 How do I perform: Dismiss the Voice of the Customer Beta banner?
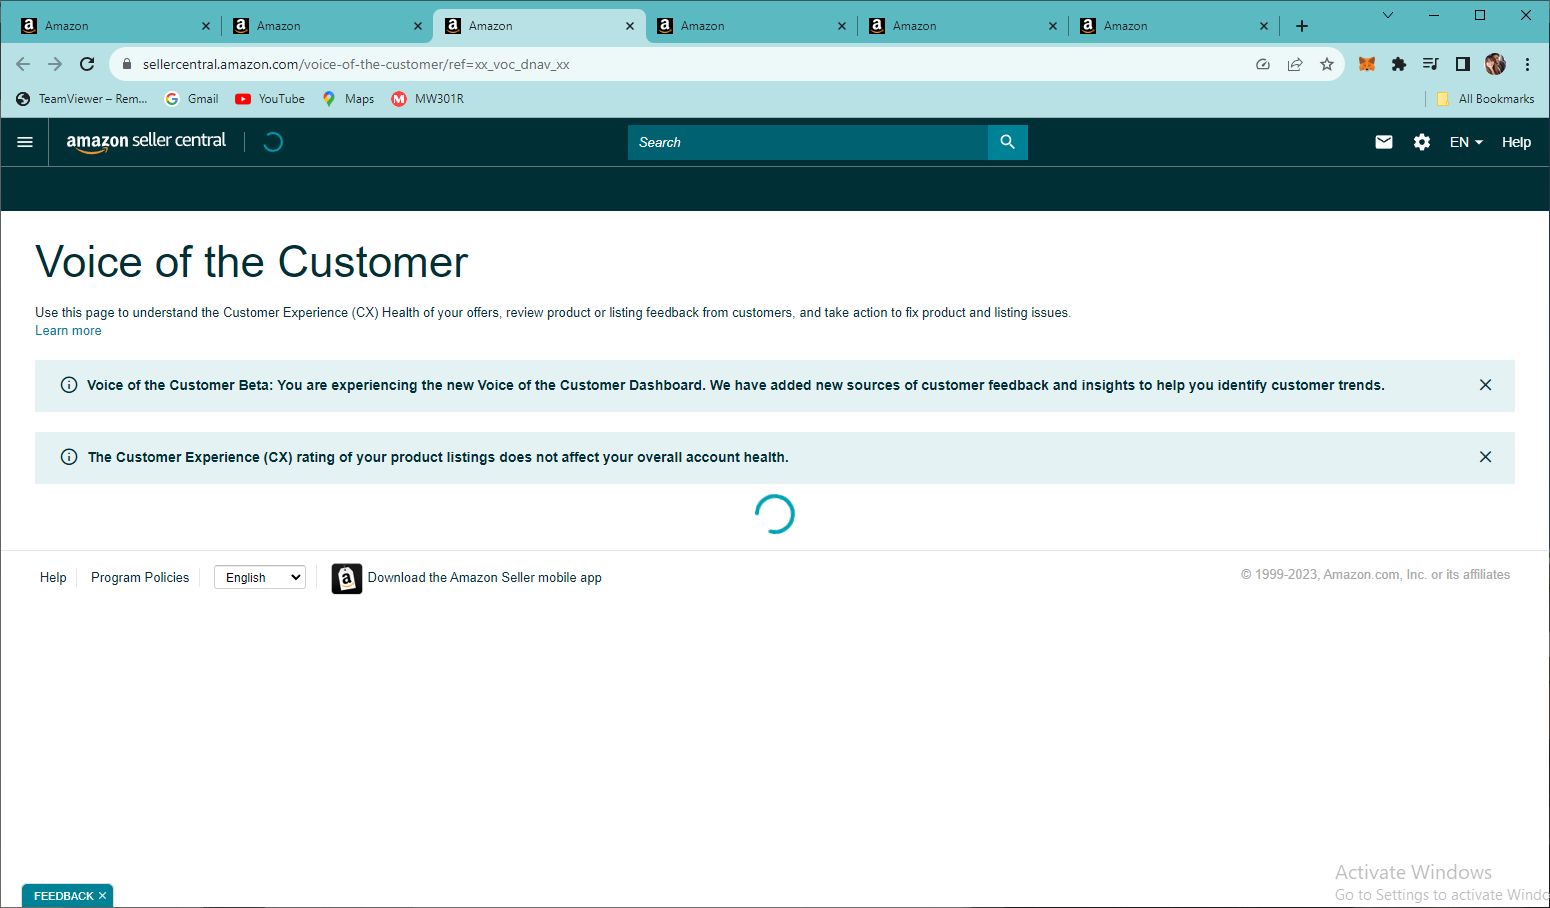click(x=1485, y=385)
